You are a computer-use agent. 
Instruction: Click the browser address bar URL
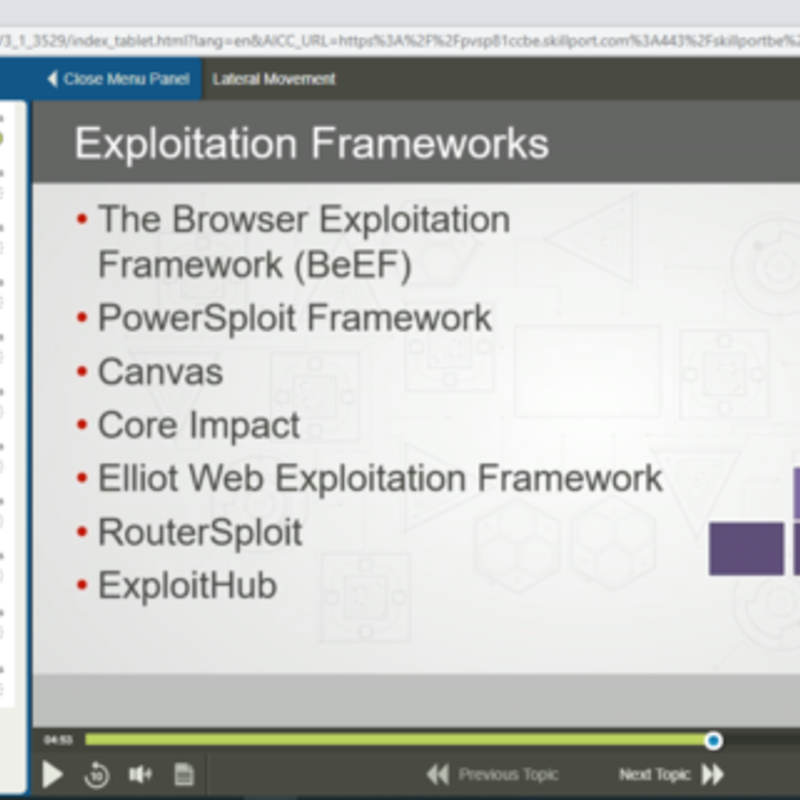(400, 41)
